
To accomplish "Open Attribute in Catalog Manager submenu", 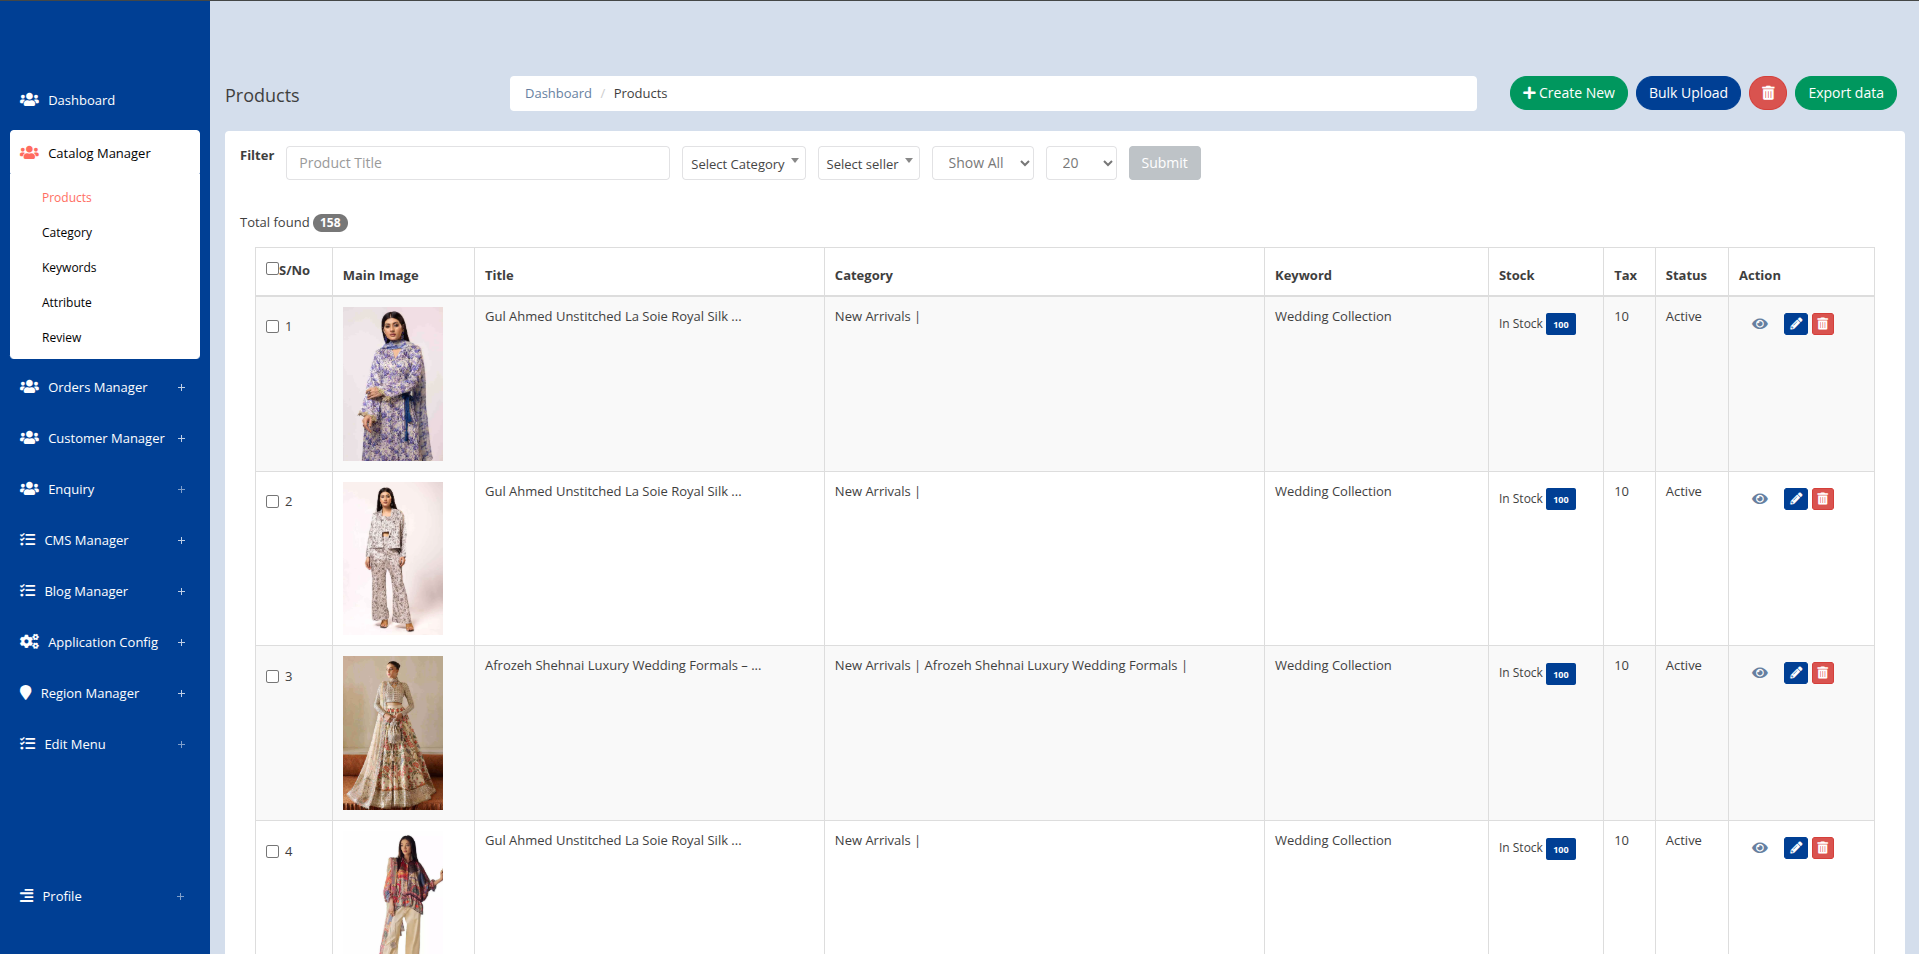I will point(67,303).
